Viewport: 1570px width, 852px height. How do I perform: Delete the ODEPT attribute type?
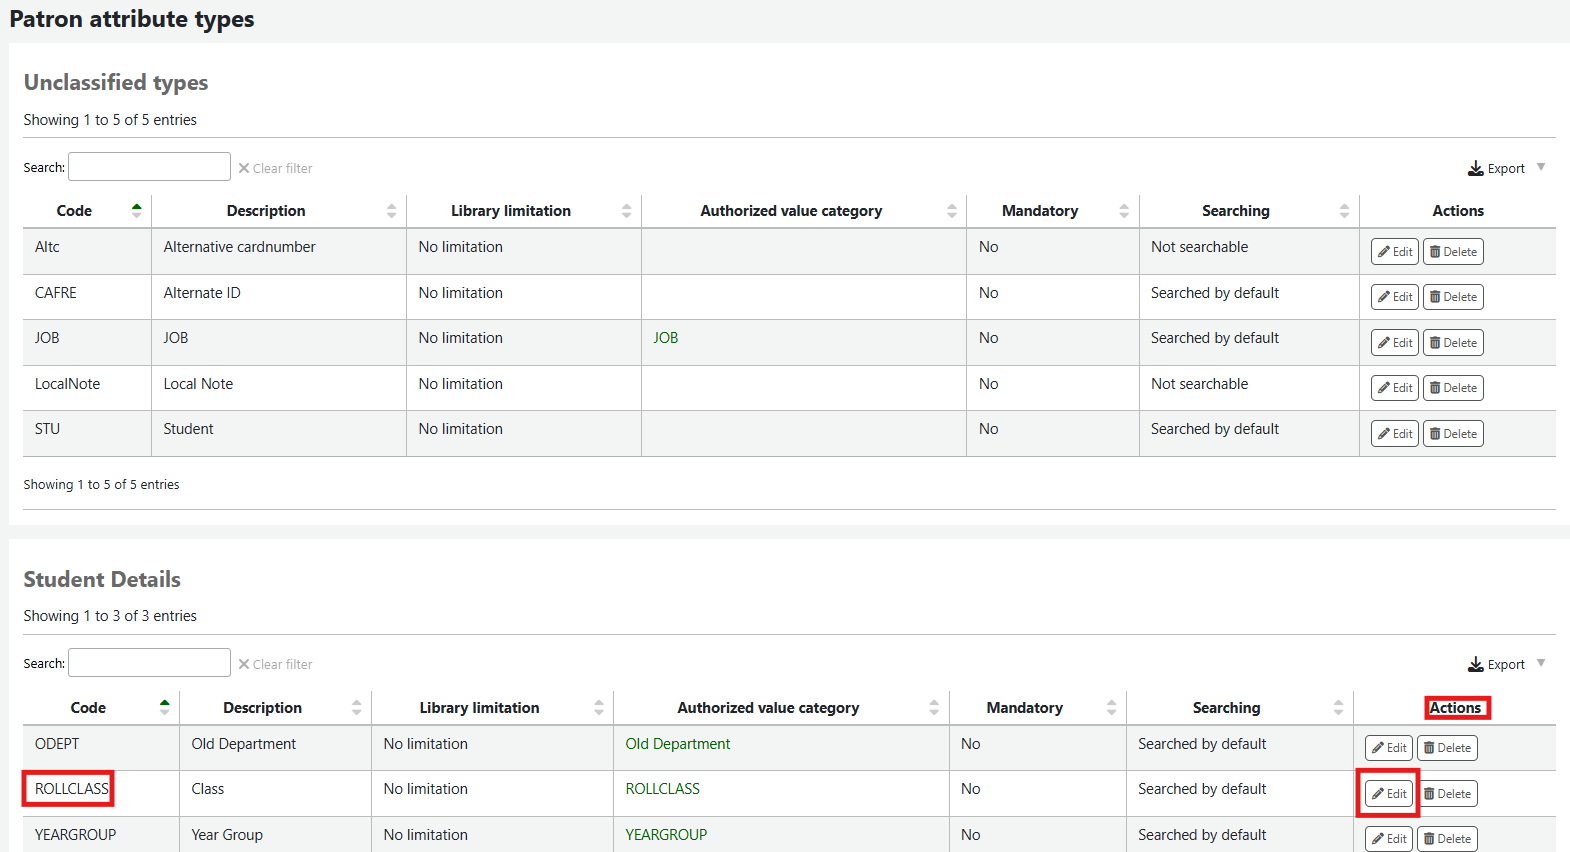[1447, 748]
